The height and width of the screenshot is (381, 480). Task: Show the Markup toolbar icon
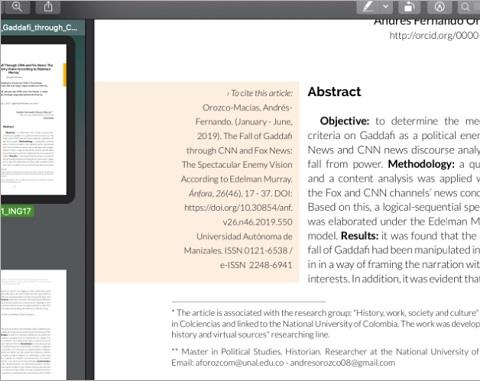(439, 7)
